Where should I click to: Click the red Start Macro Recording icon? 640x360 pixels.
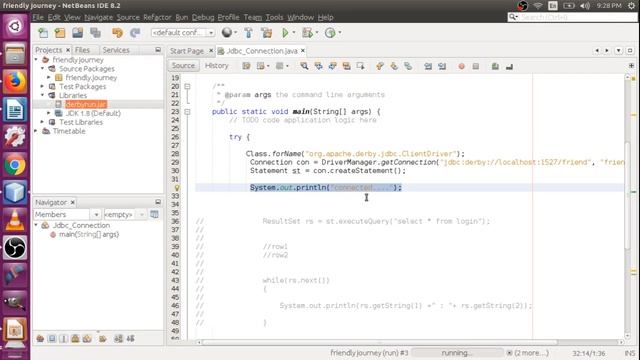pyautogui.click(x=461, y=66)
